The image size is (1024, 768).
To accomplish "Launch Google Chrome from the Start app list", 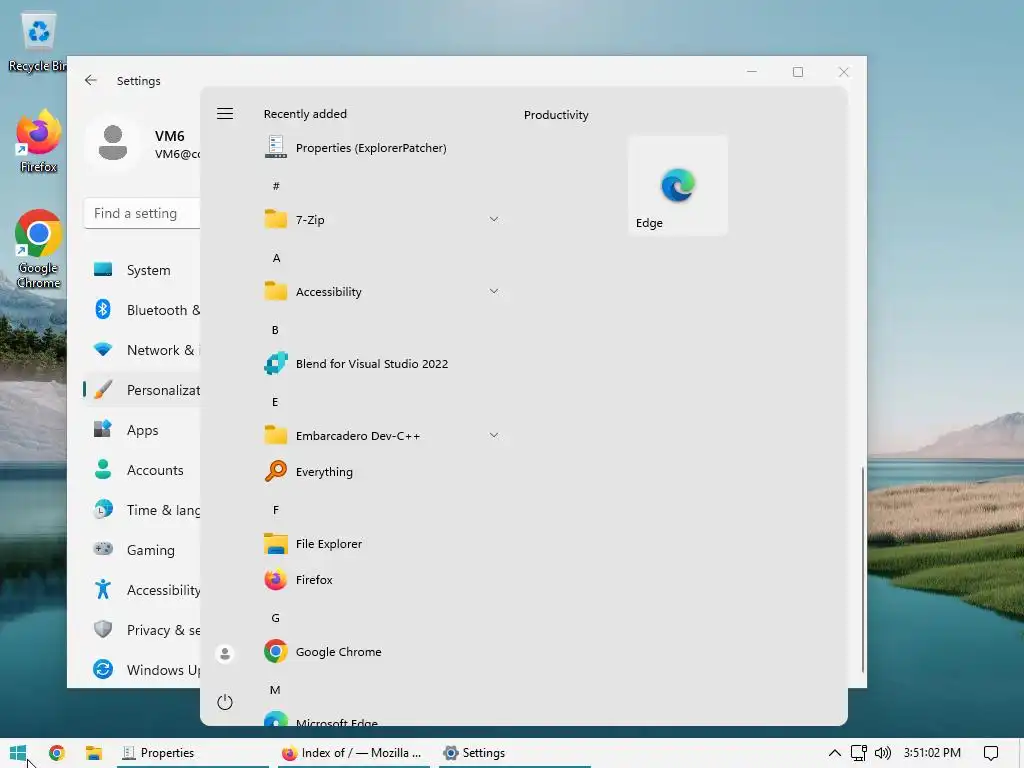I will 383,652.
